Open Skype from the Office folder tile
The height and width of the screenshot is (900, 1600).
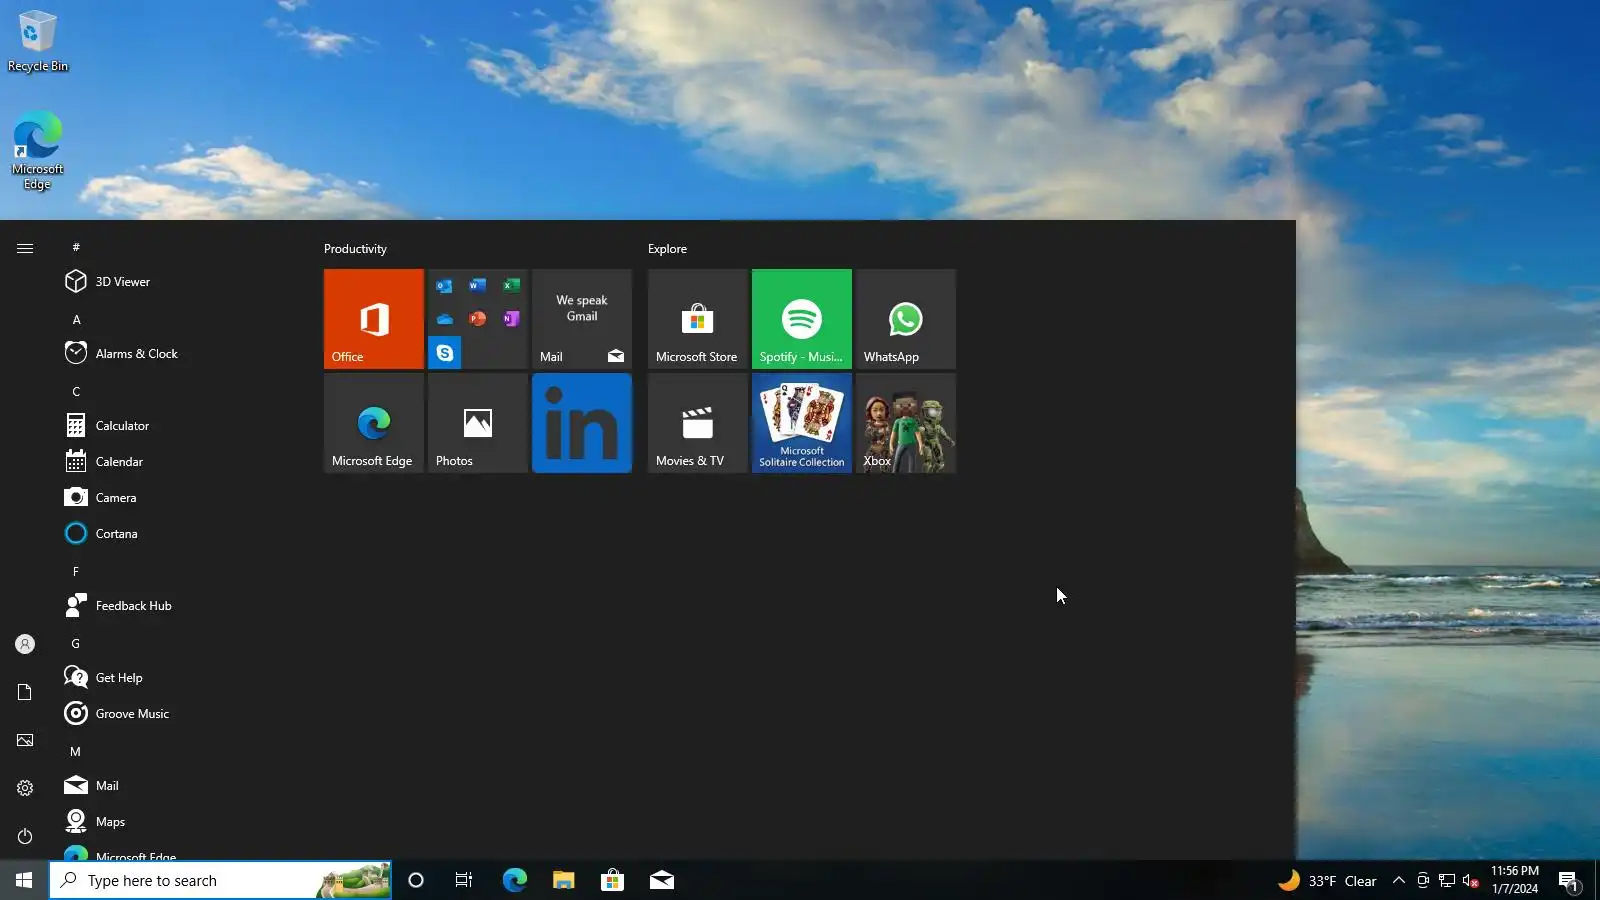click(x=445, y=353)
